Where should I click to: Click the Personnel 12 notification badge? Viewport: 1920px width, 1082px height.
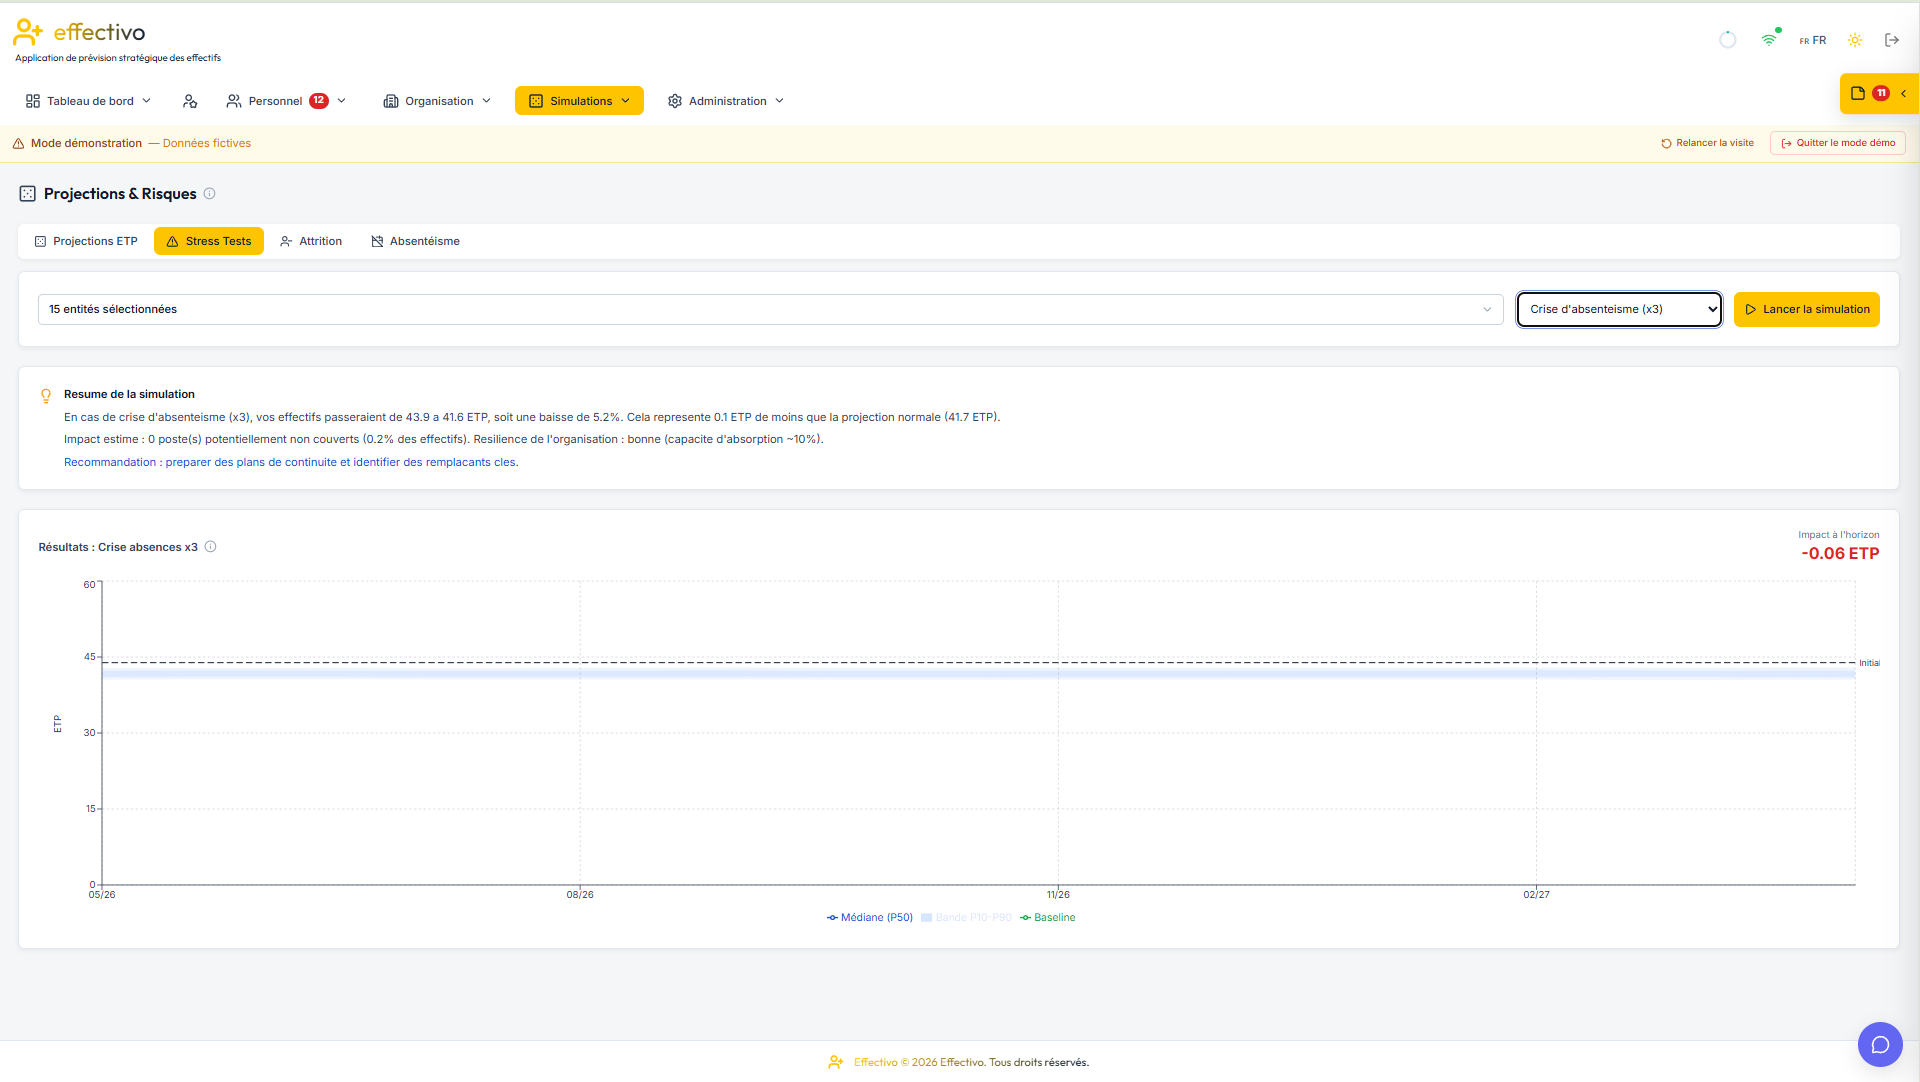click(x=319, y=101)
